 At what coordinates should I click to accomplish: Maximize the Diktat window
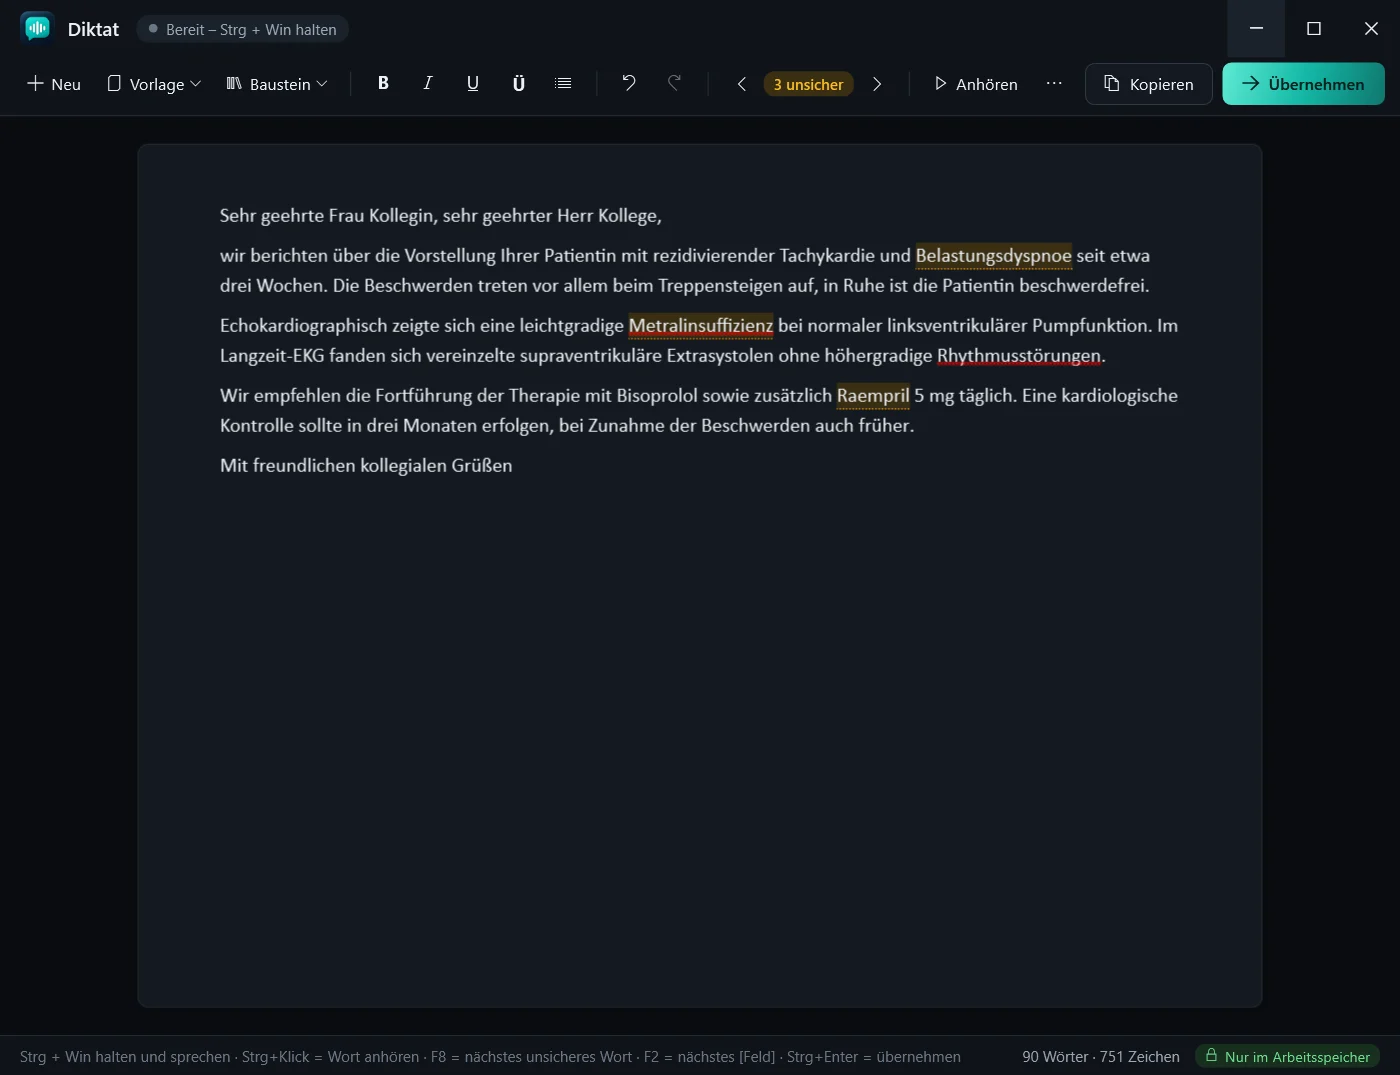click(x=1314, y=28)
